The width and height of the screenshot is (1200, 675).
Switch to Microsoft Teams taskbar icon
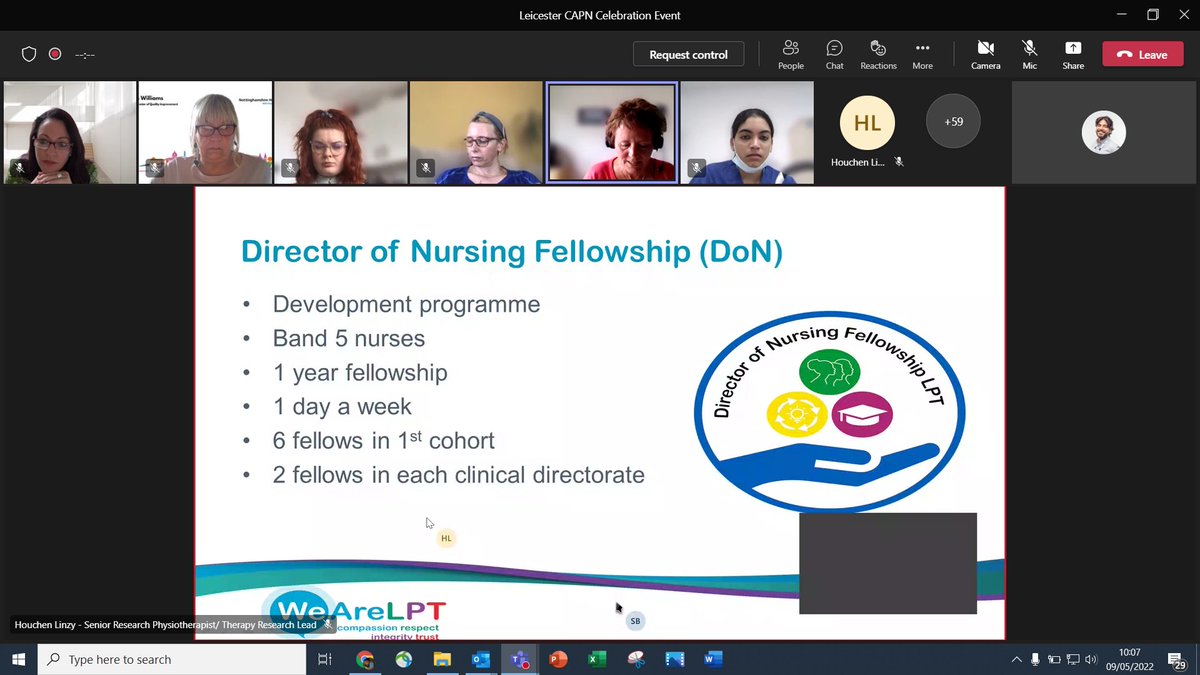pyautogui.click(x=520, y=659)
